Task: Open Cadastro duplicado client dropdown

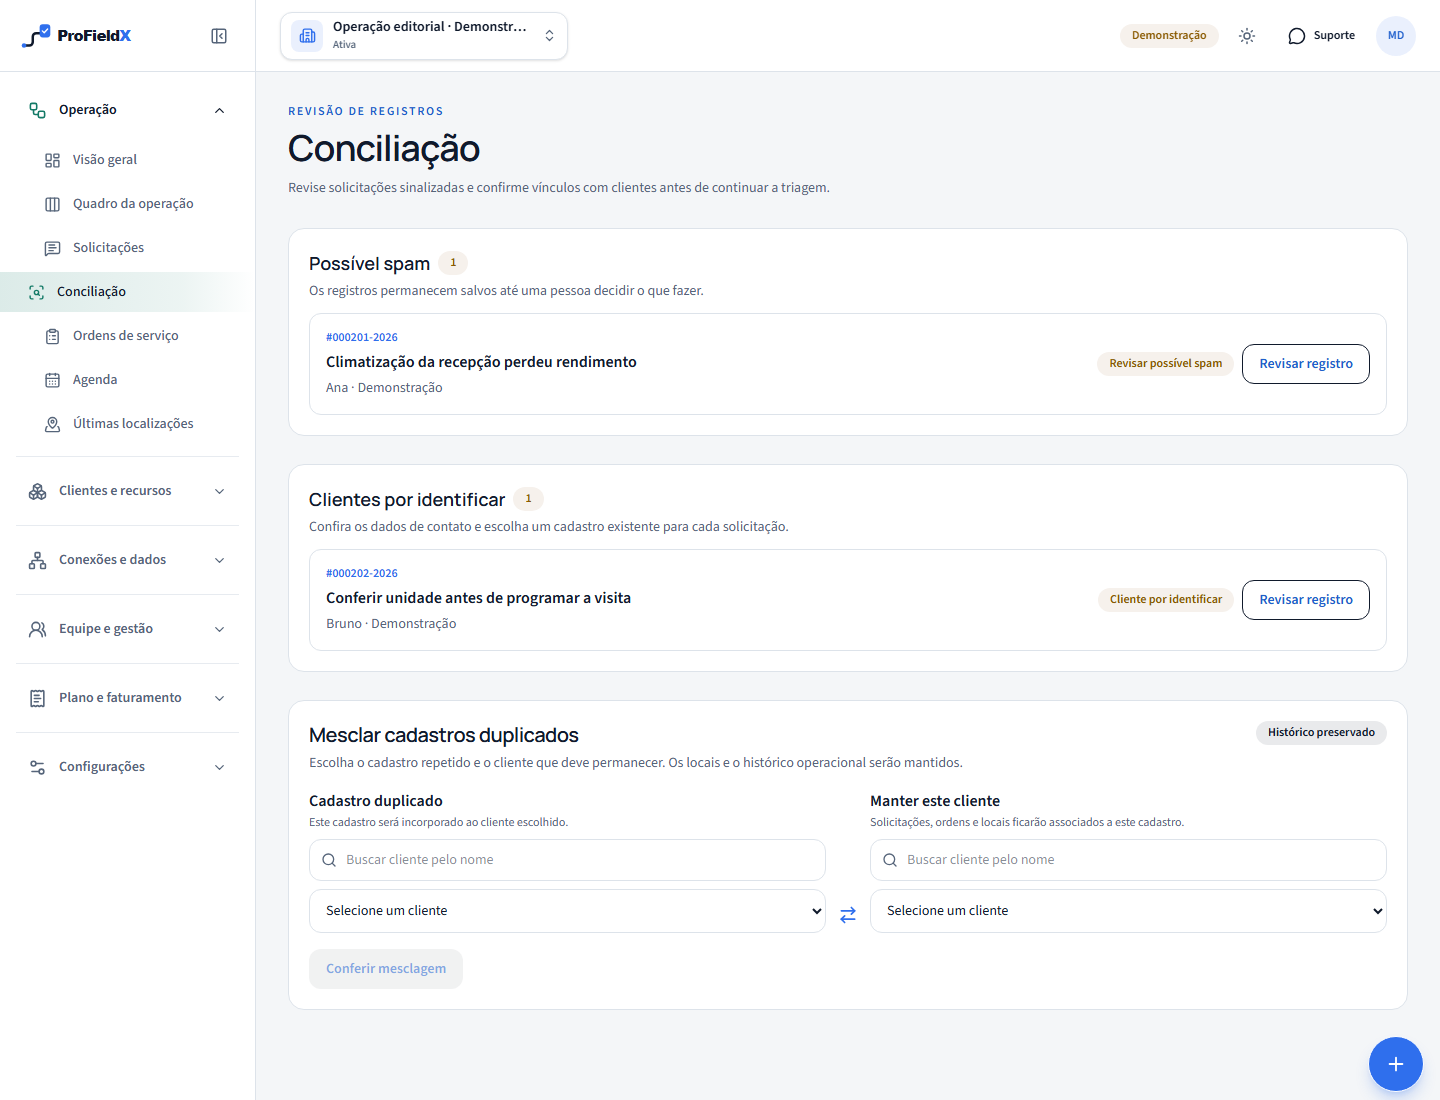Action: pyautogui.click(x=567, y=911)
